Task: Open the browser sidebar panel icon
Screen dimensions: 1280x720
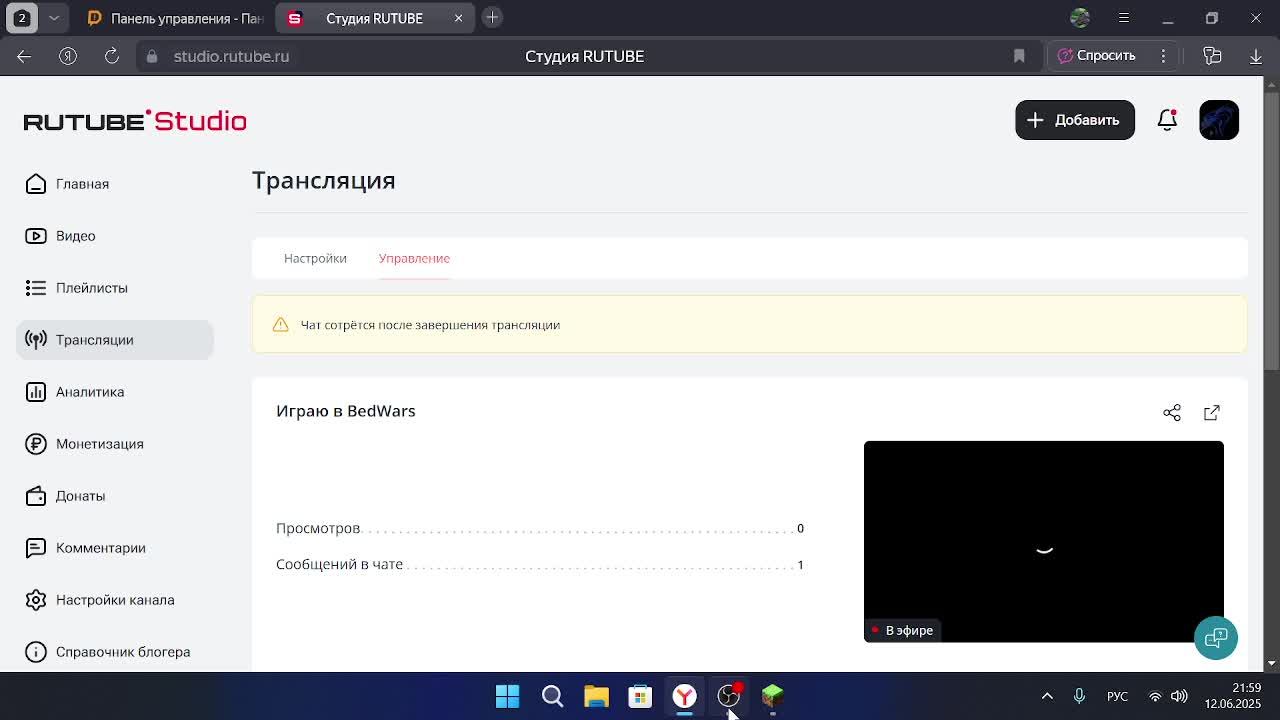Action: (1212, 56)
